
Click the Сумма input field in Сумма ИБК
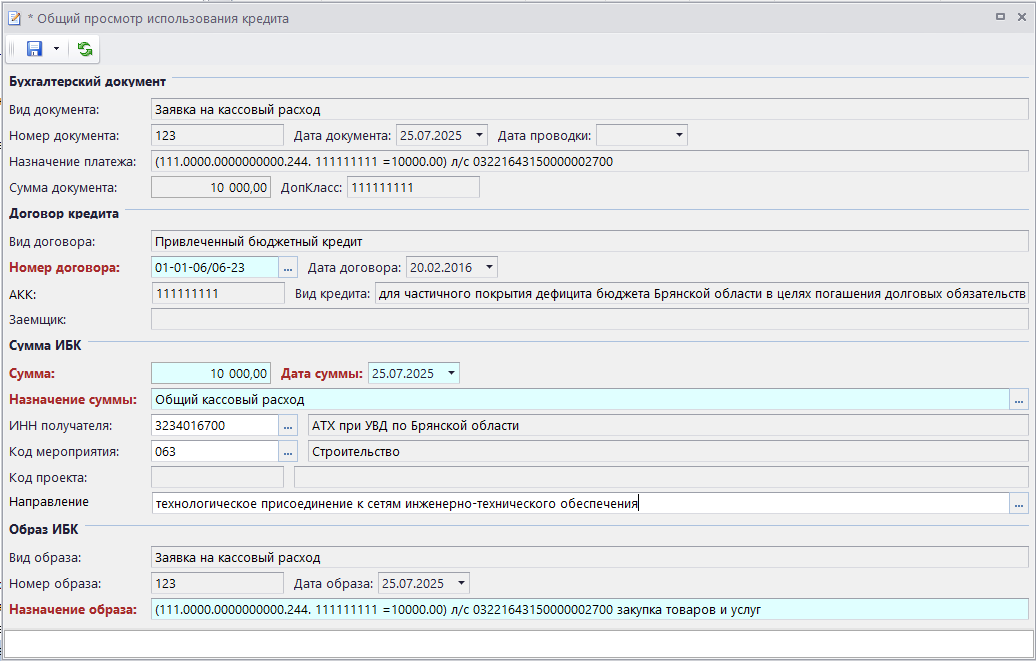(211, 373)
